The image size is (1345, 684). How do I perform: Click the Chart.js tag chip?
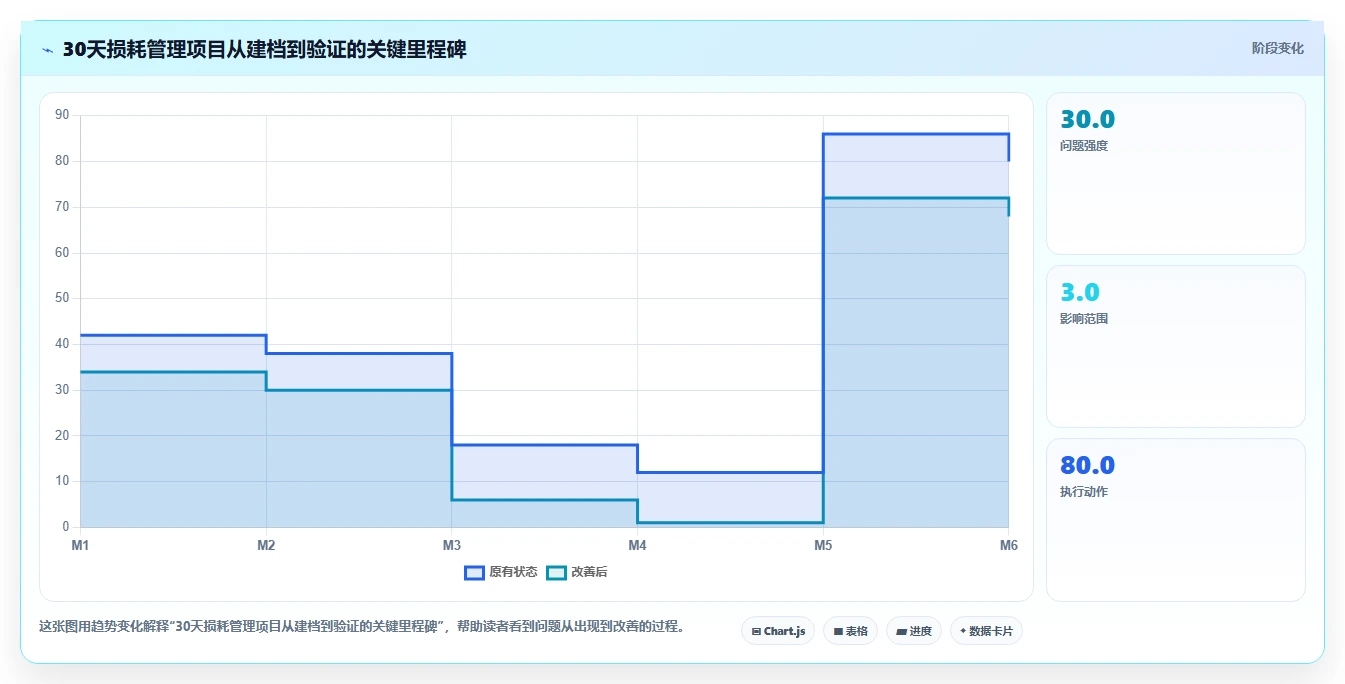click(778, 631)
